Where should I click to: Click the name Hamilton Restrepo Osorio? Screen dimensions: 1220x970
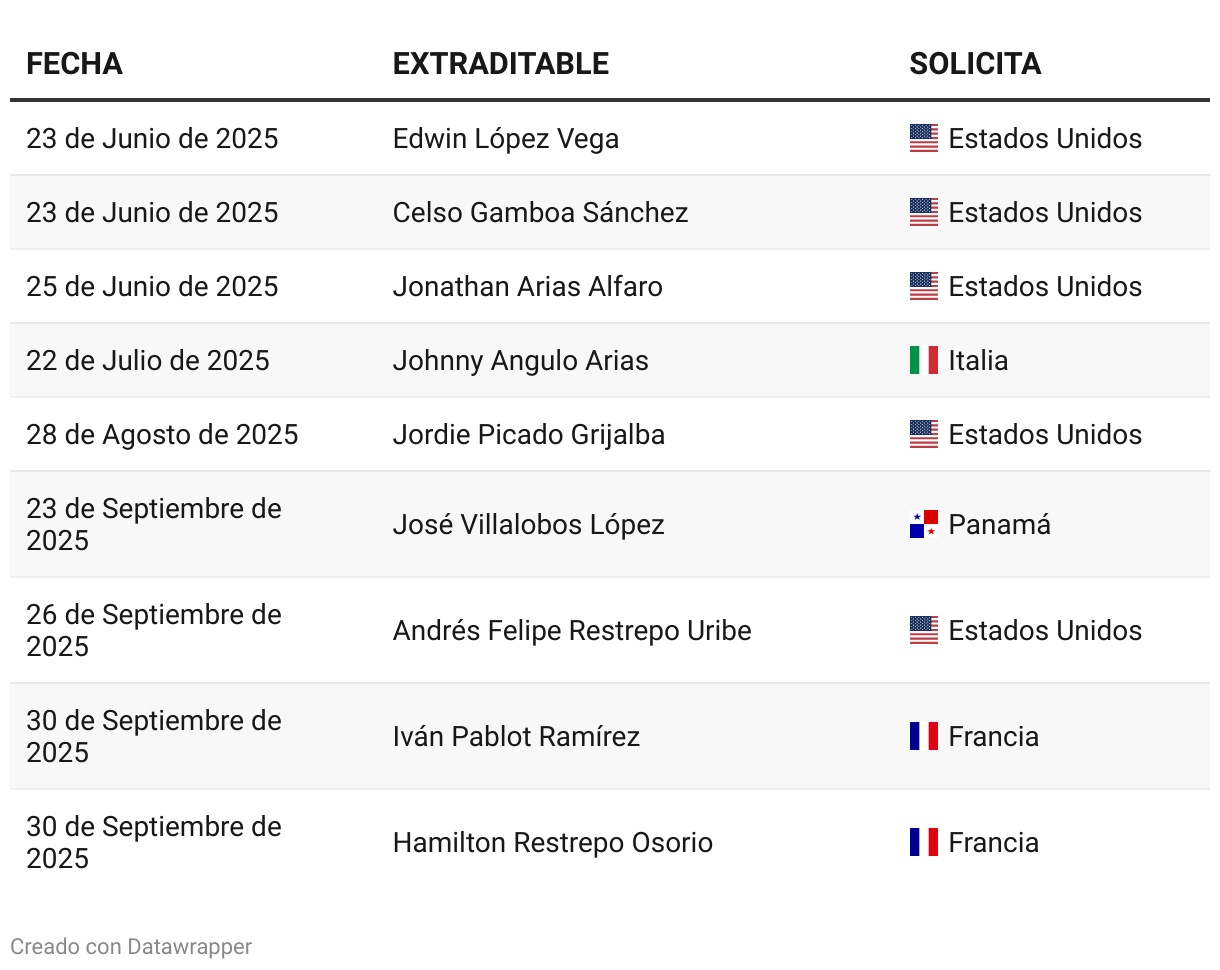tap(552, 842)
